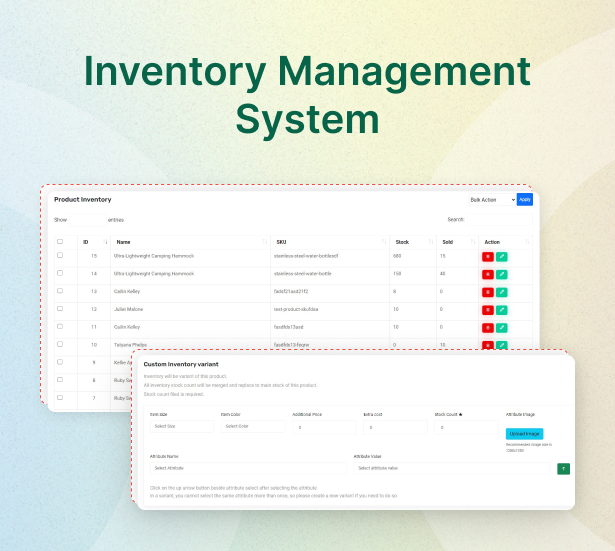Edit the product with ID 15
Viewport: 615px width, 551px height.
pyautogui.click(x=501, y=257)
